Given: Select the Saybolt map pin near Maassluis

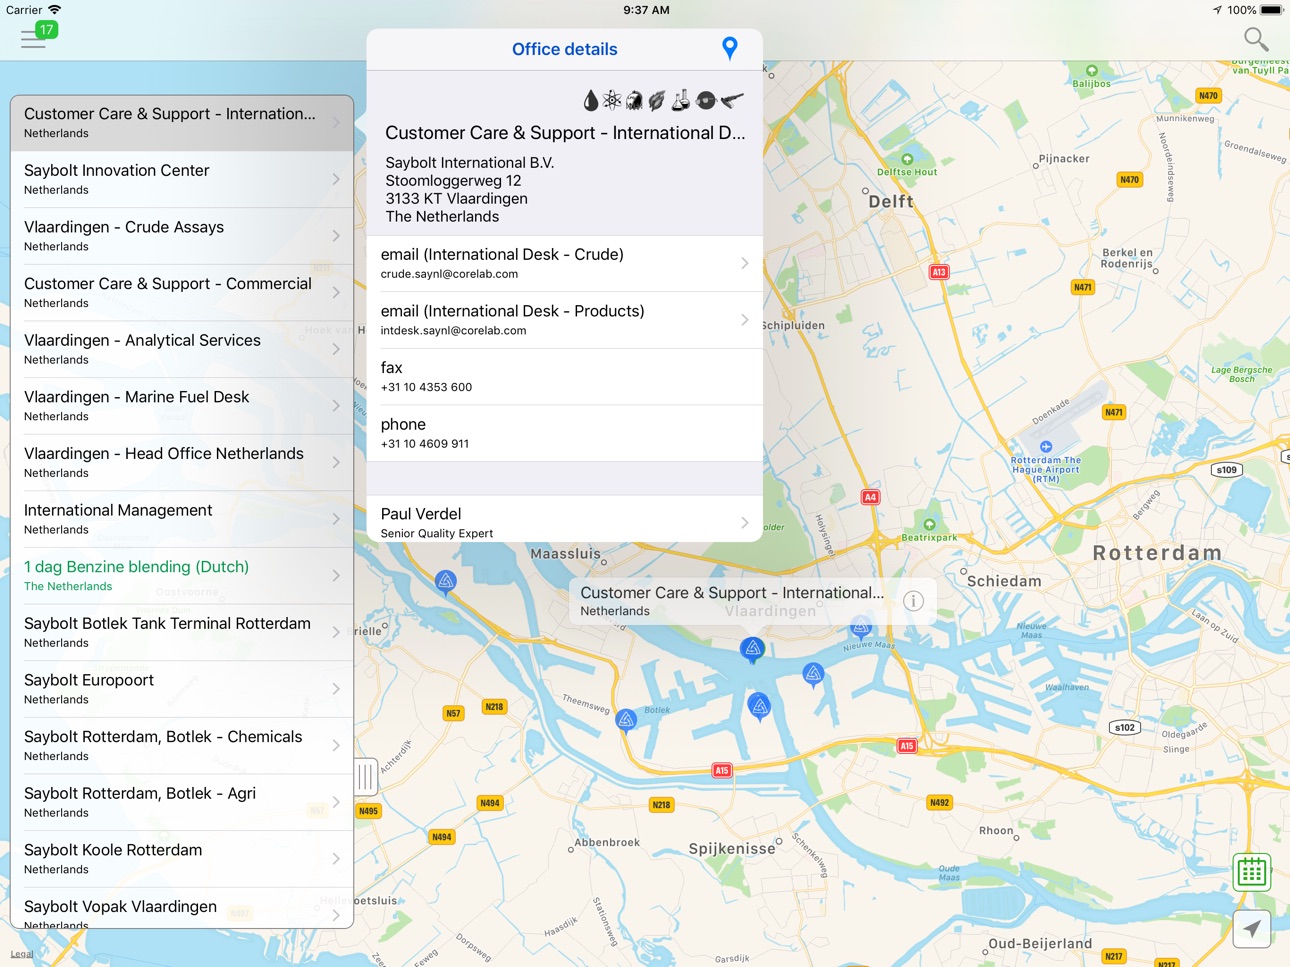Looking at the screenshot, I should click(446, 582).
